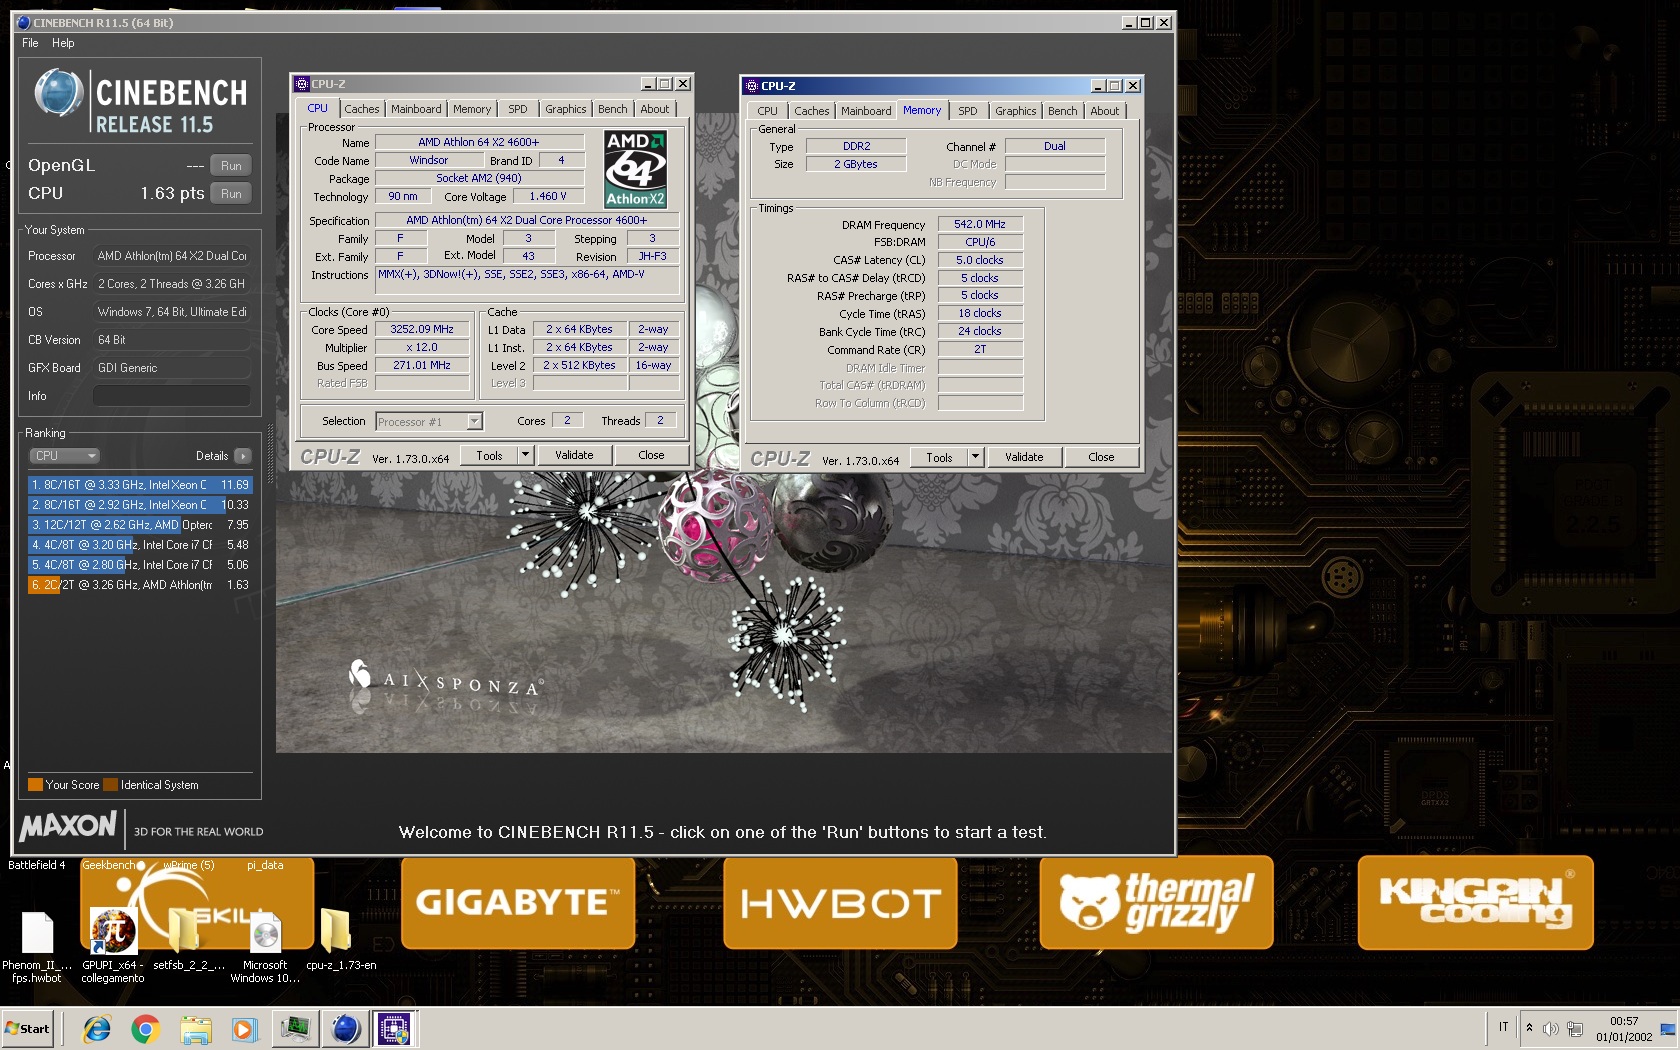
Task: Open GPUPI_x64 shortcut on desktop
Action: (113, 946)
